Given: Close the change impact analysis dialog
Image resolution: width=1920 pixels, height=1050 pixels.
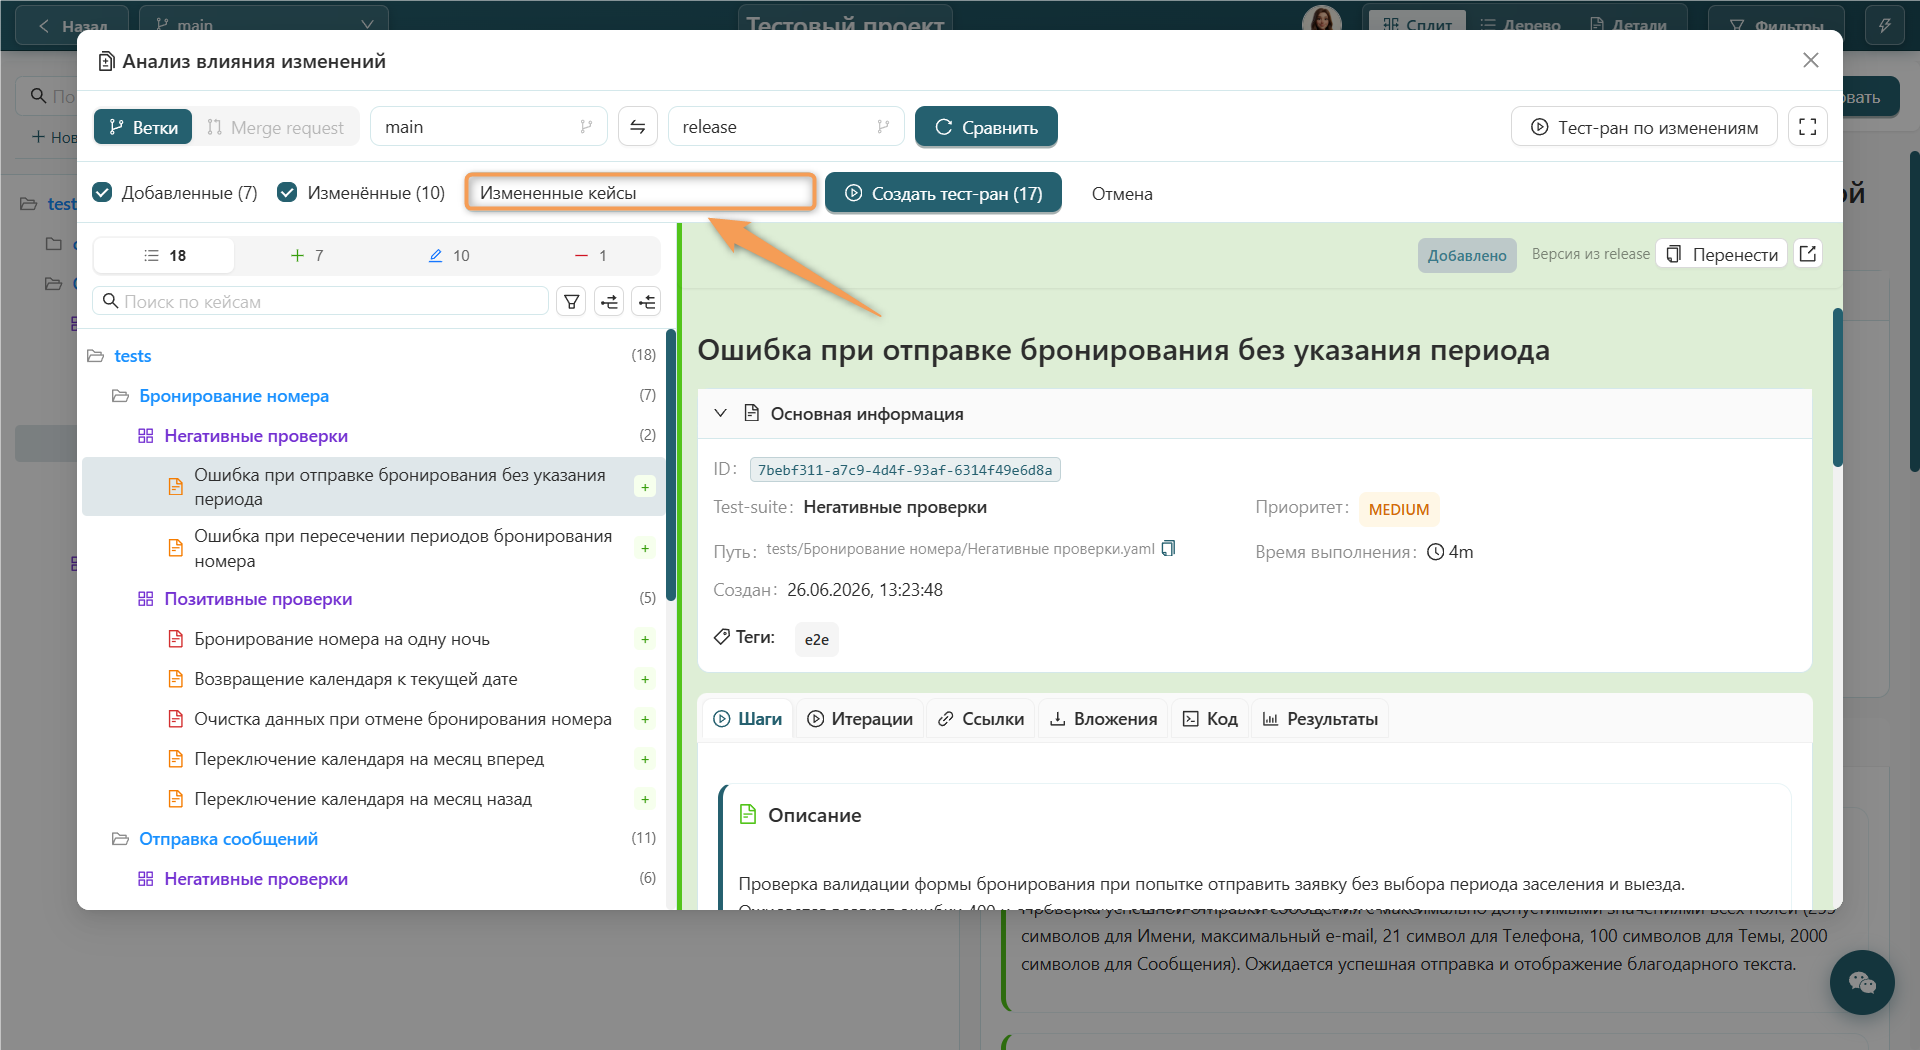Looking at the screenshot, I should 1811,61.
